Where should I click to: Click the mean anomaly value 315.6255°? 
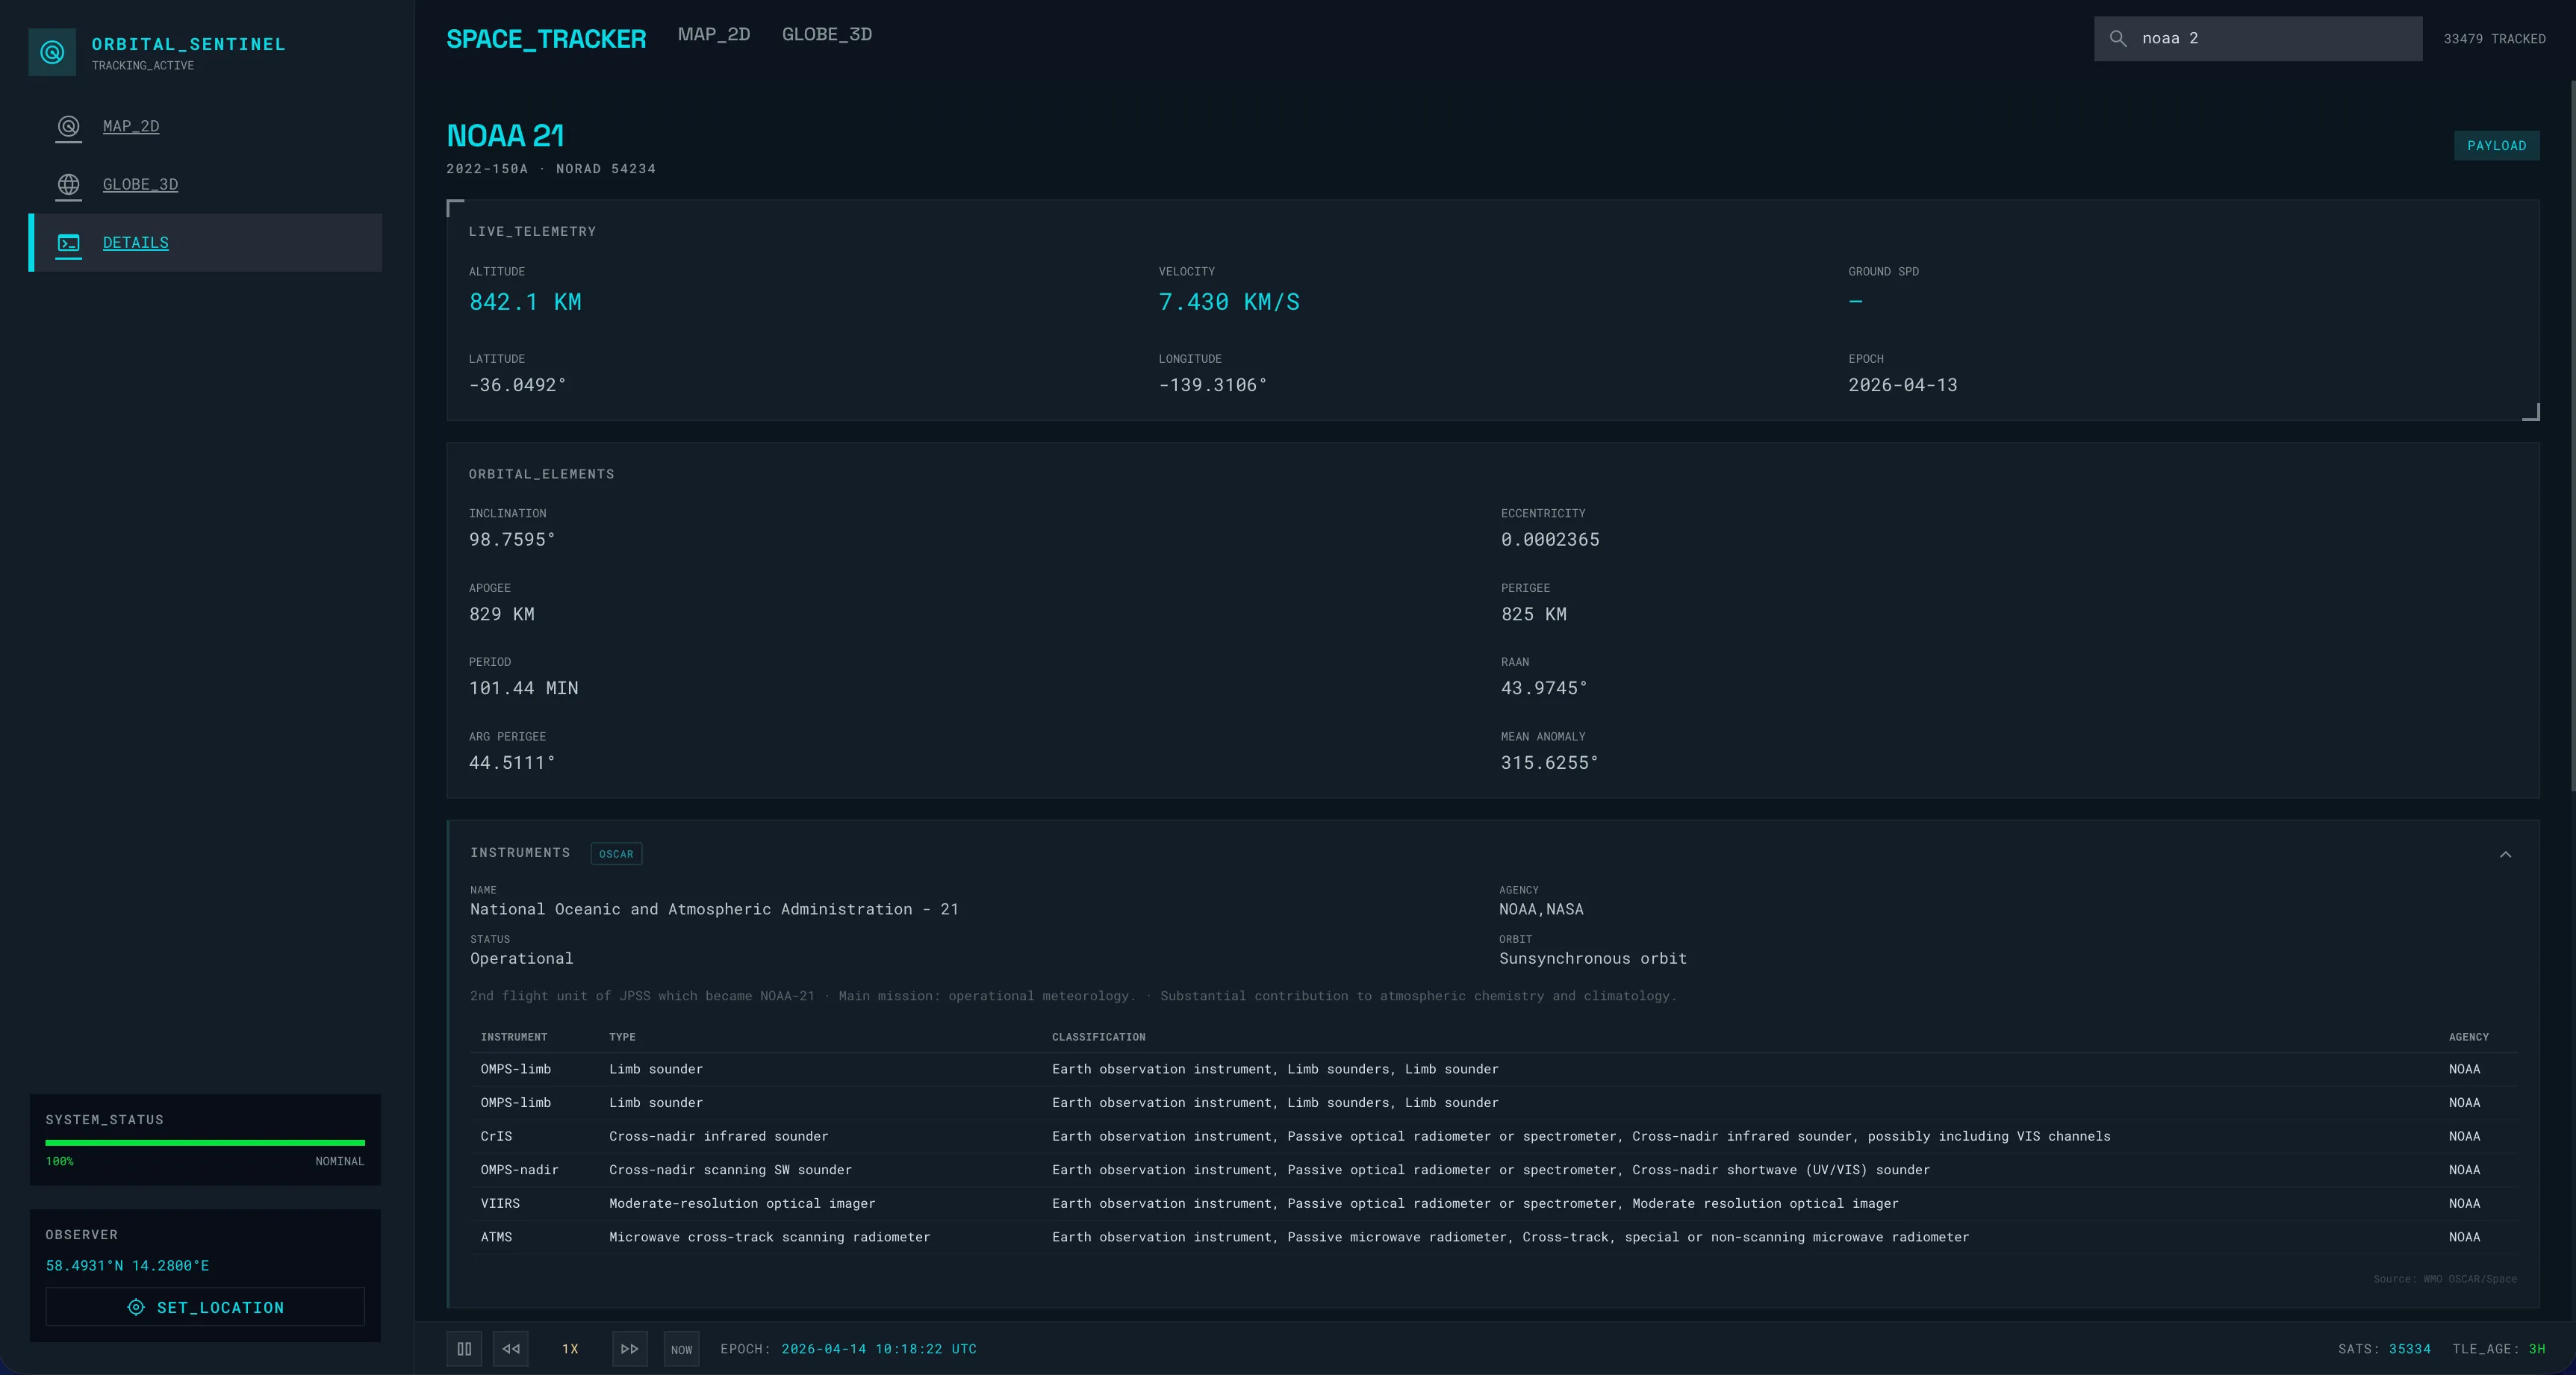(x=1549, y=763)
